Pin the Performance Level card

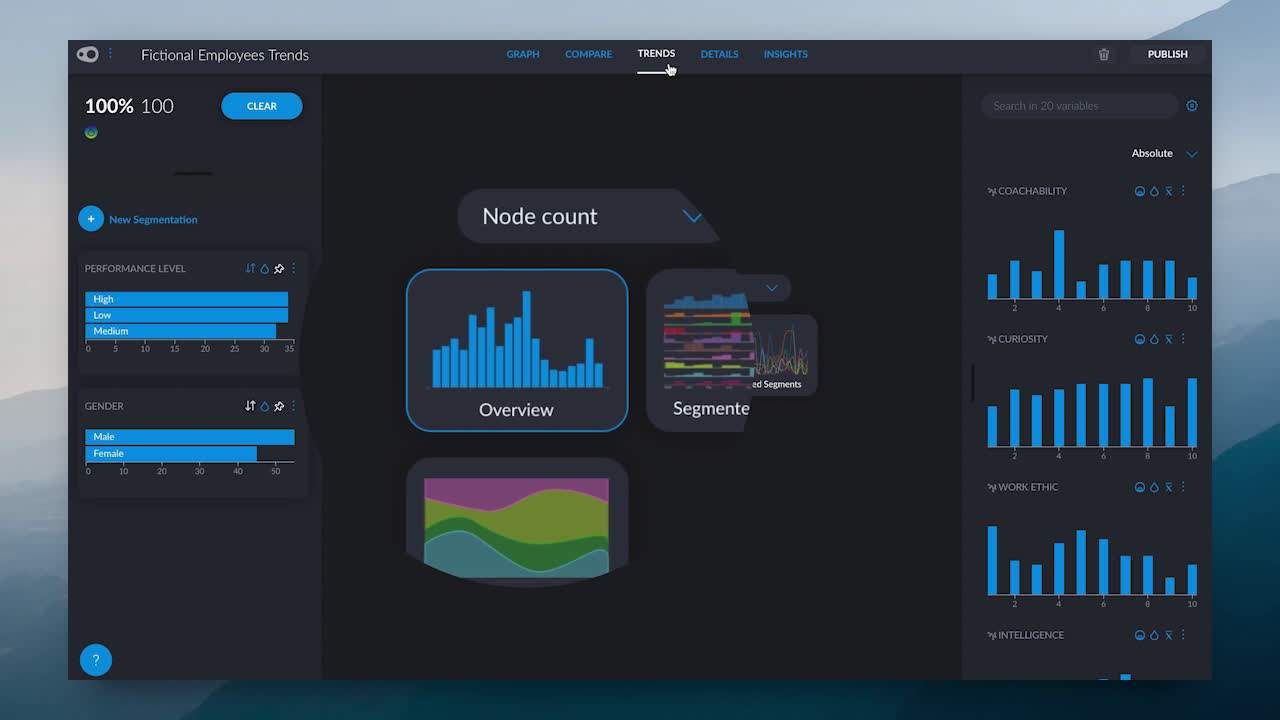point(279,268)
